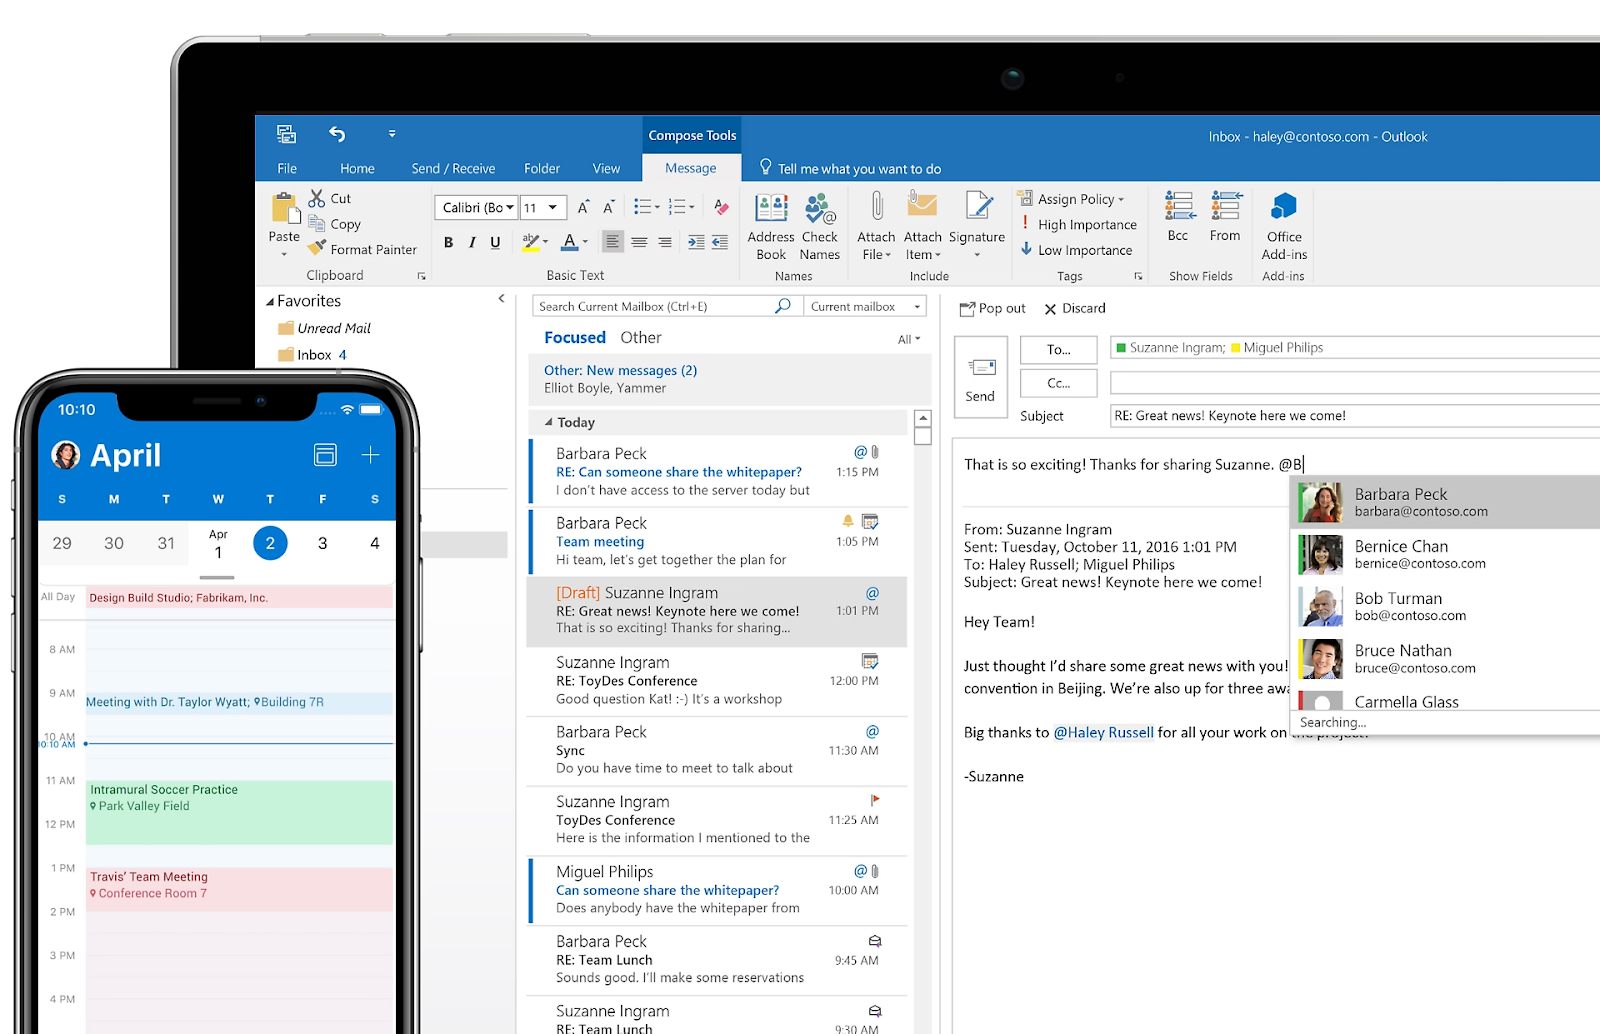Click the Subject input field
Image resolution: width=1600 pixels, height=1034 pixels.
pos(1355,416)
